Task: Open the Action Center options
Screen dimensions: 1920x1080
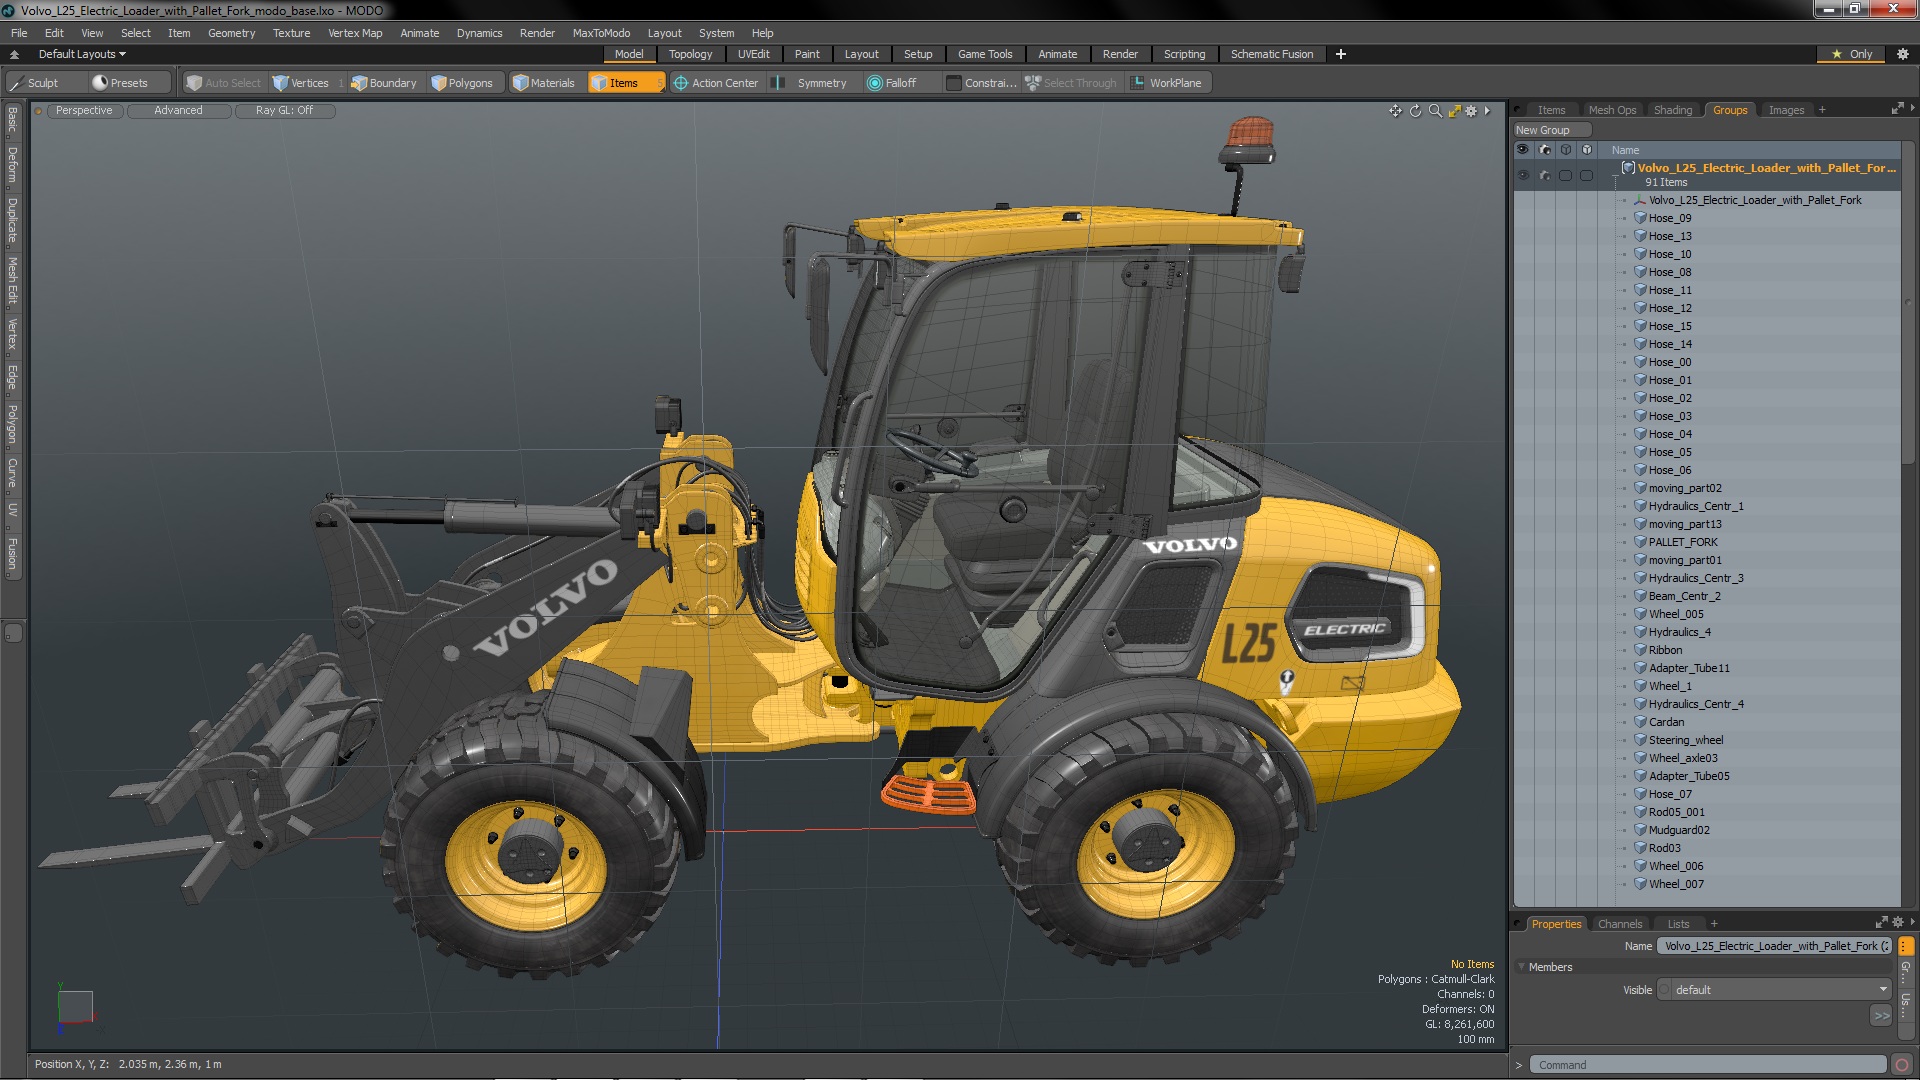Action: 716,83
